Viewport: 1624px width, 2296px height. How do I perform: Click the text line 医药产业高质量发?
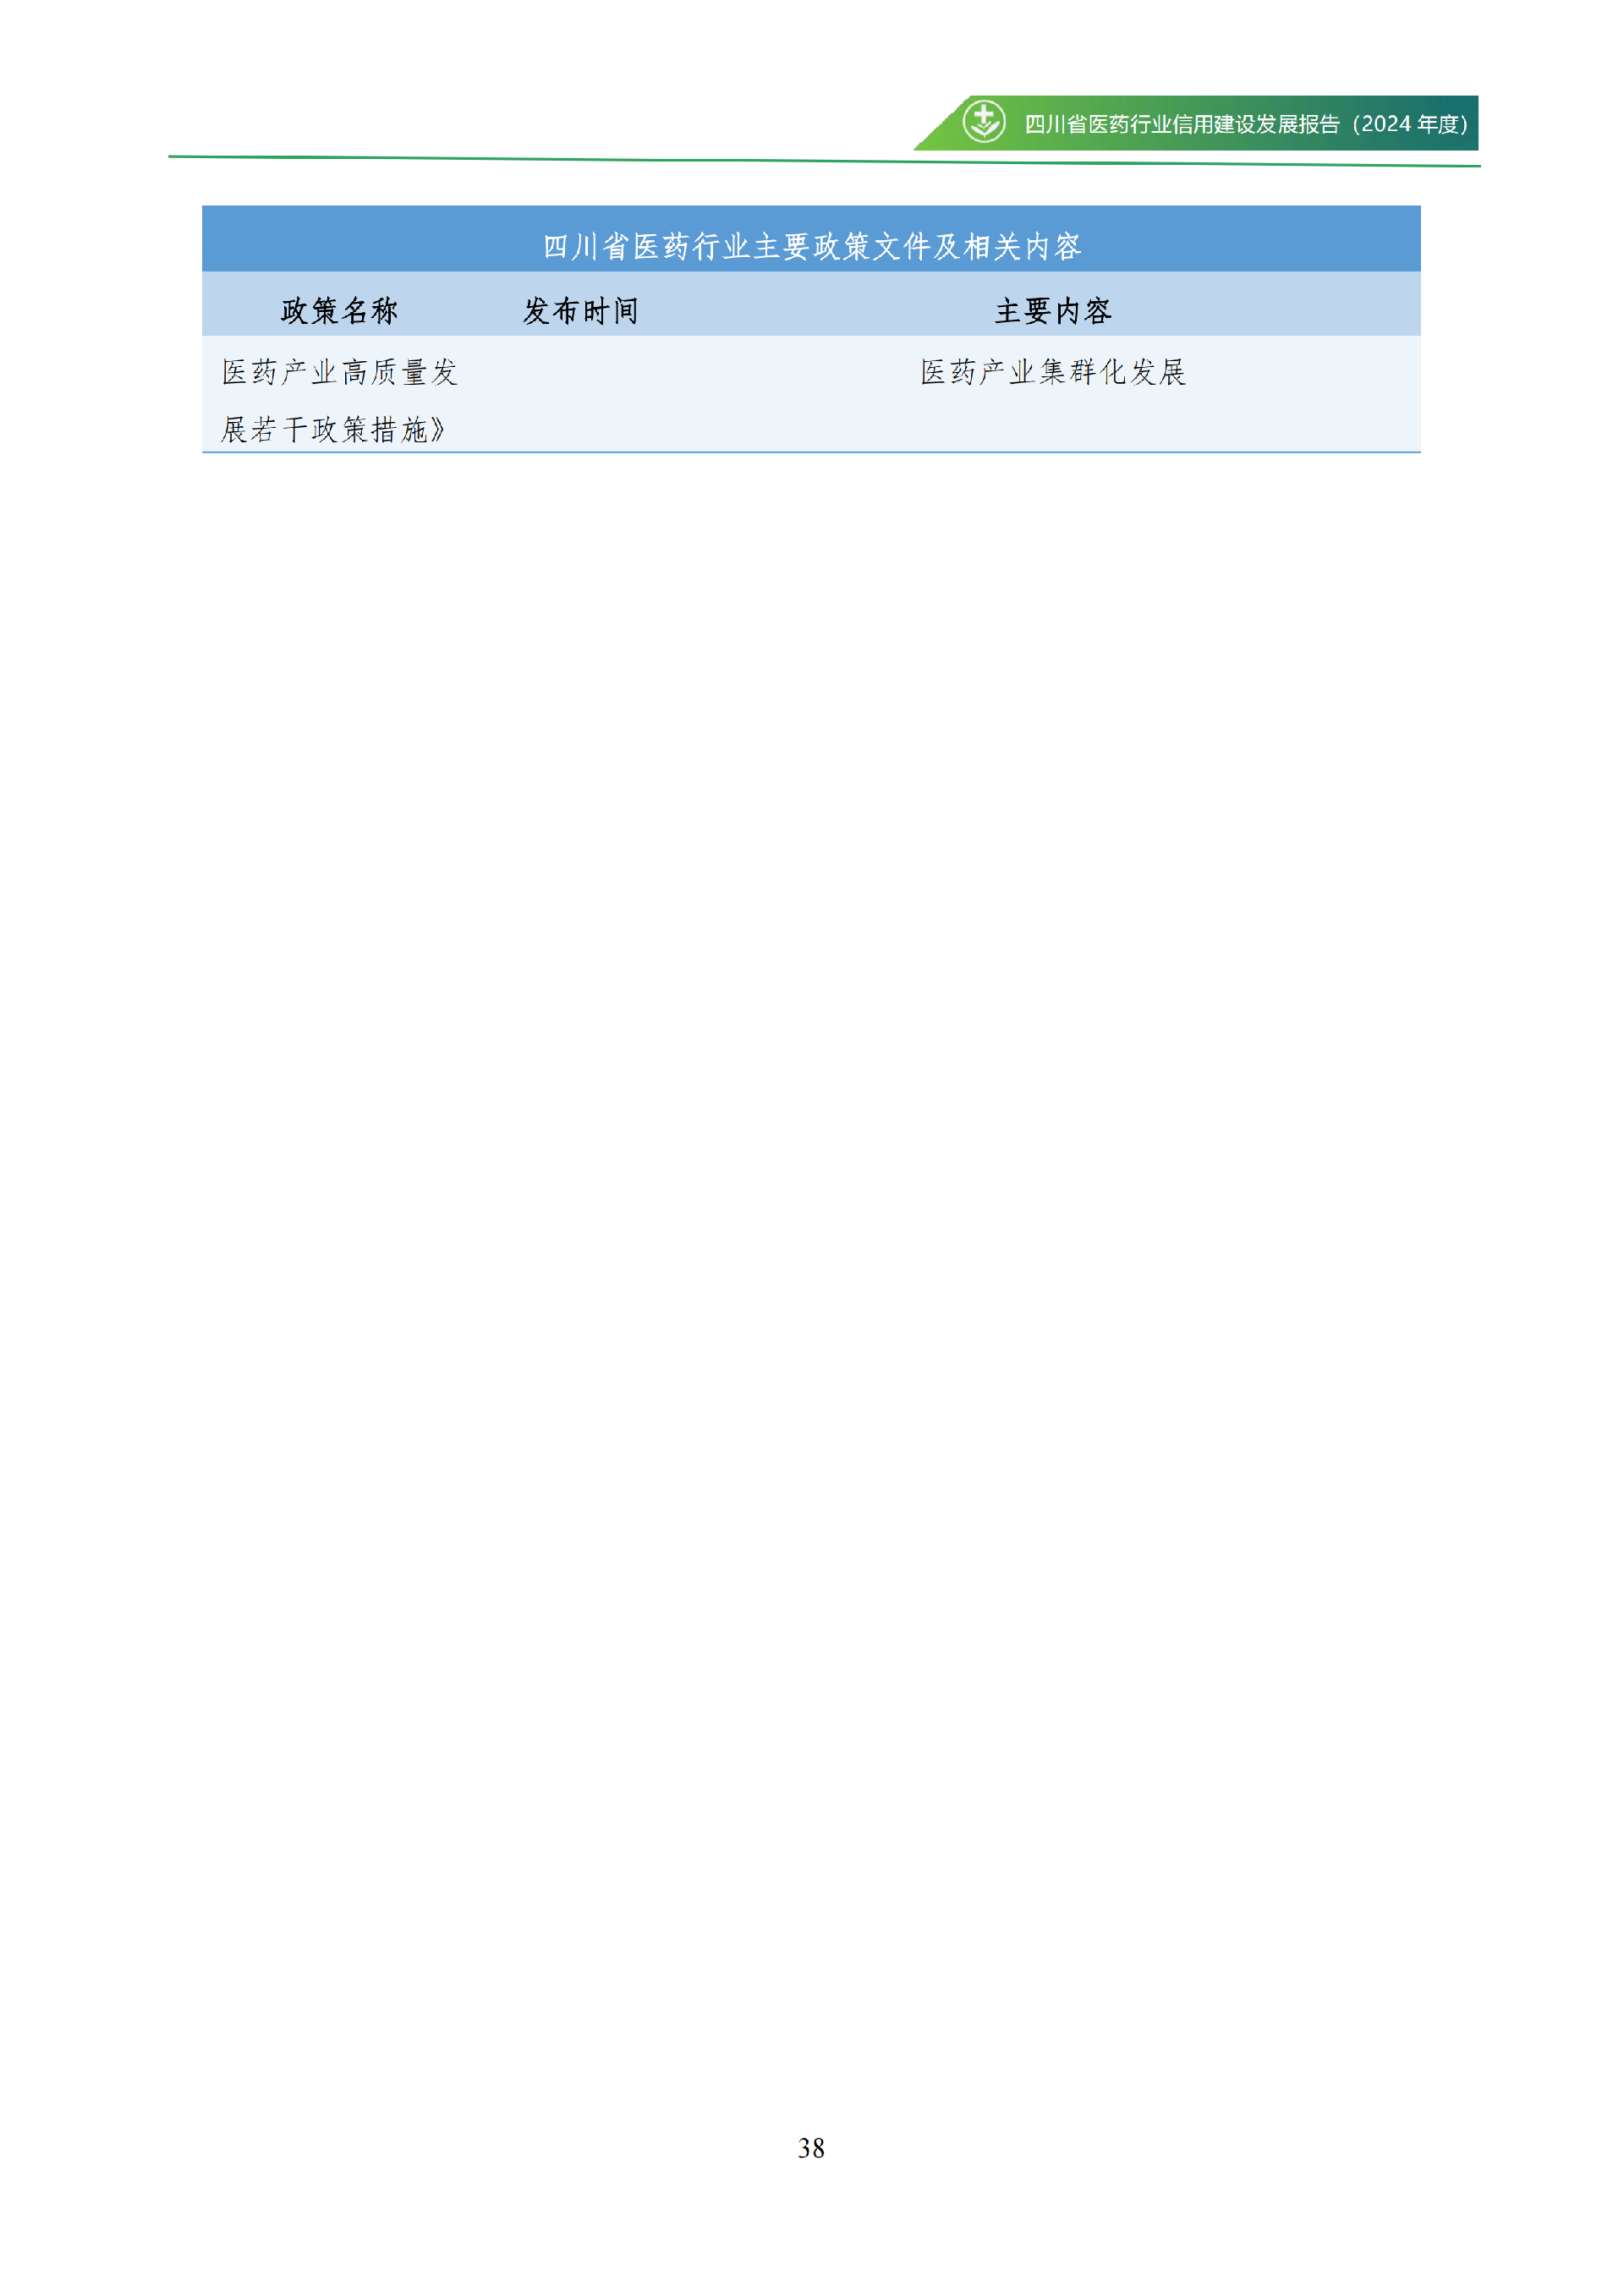(x=339, y=372)
